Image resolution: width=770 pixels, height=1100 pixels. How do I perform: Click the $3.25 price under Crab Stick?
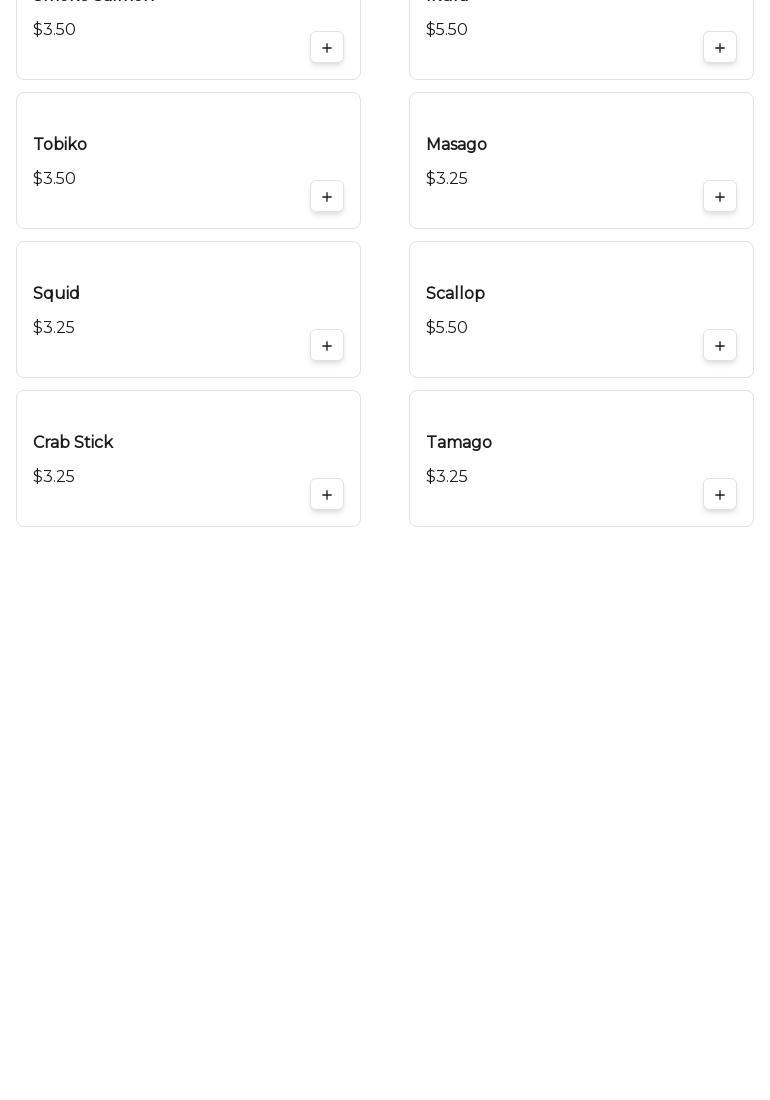(x=54, y=477)
